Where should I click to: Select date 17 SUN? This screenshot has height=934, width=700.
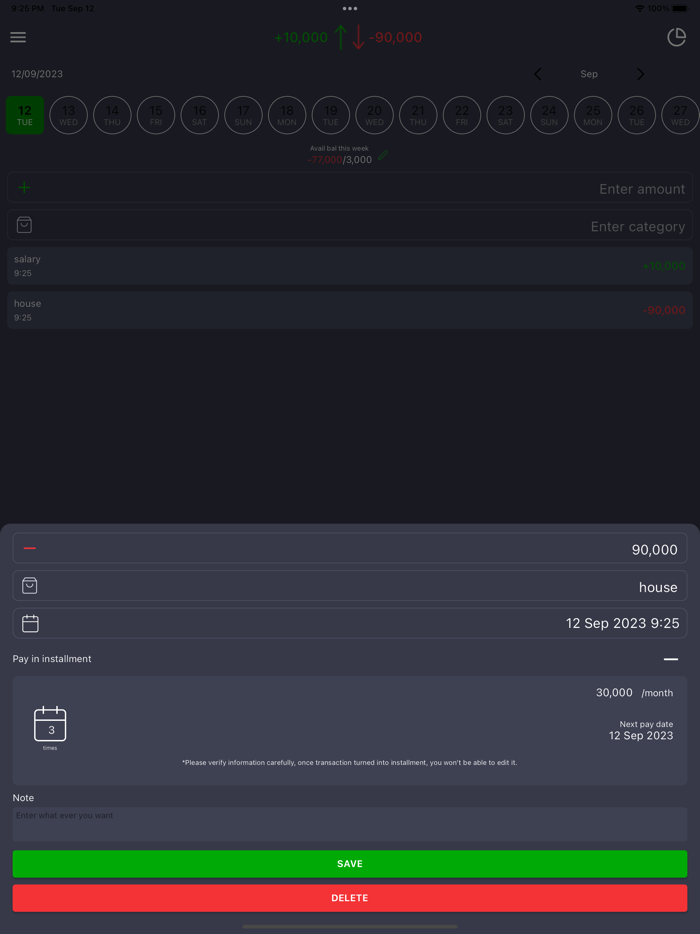point(243,115)
